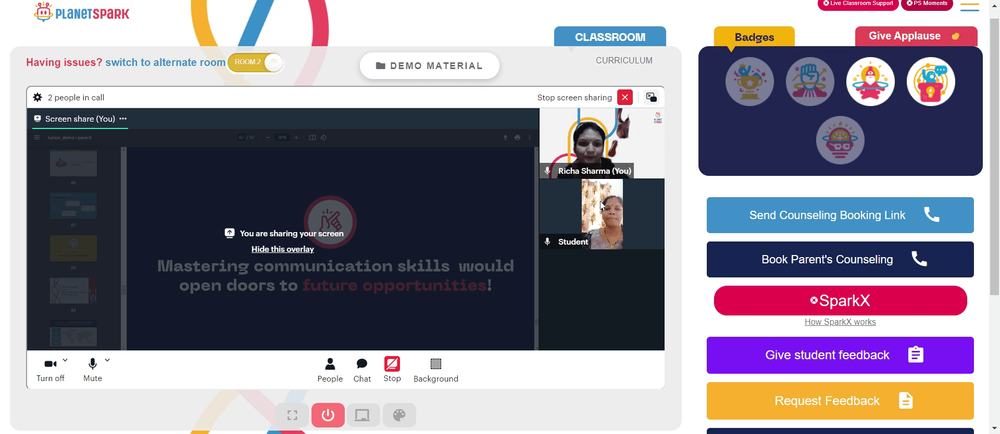Select the Student video tile
The image size is (1000, 434).
click(x=602, y=214)
